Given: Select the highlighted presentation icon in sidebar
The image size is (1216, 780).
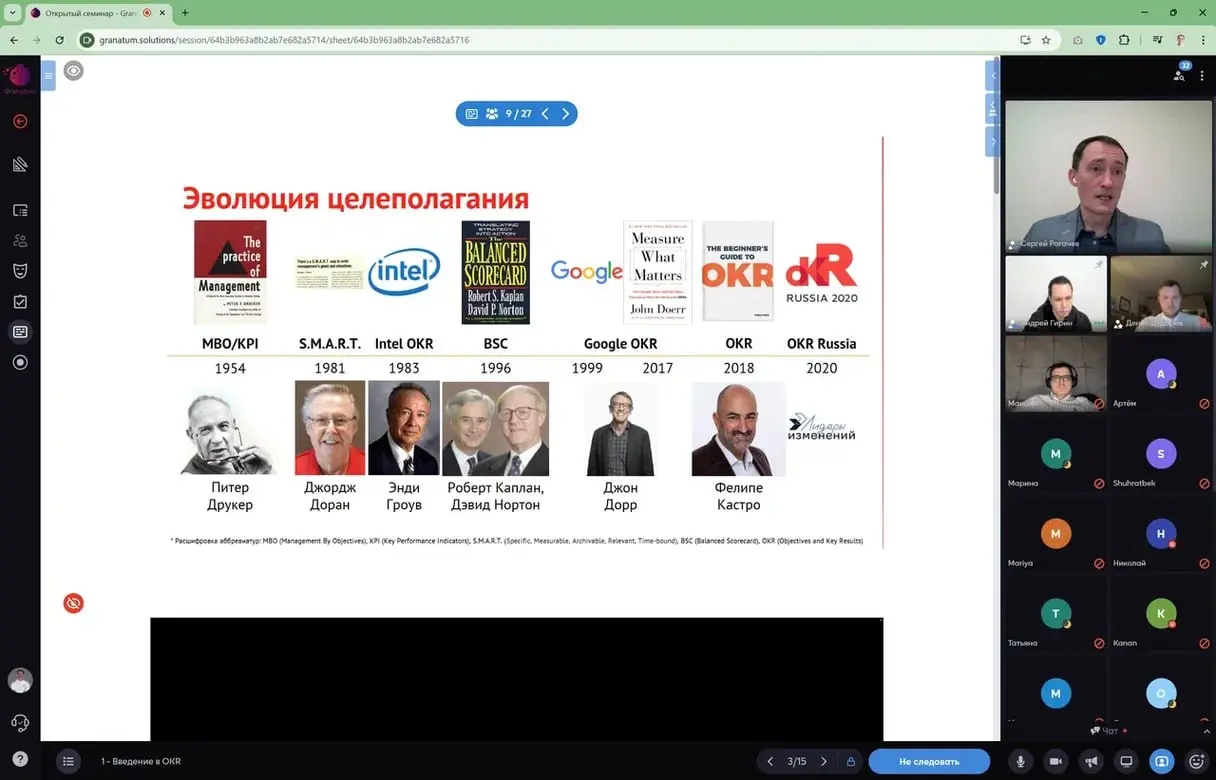Looking at the screenshot, I should 20,331.
